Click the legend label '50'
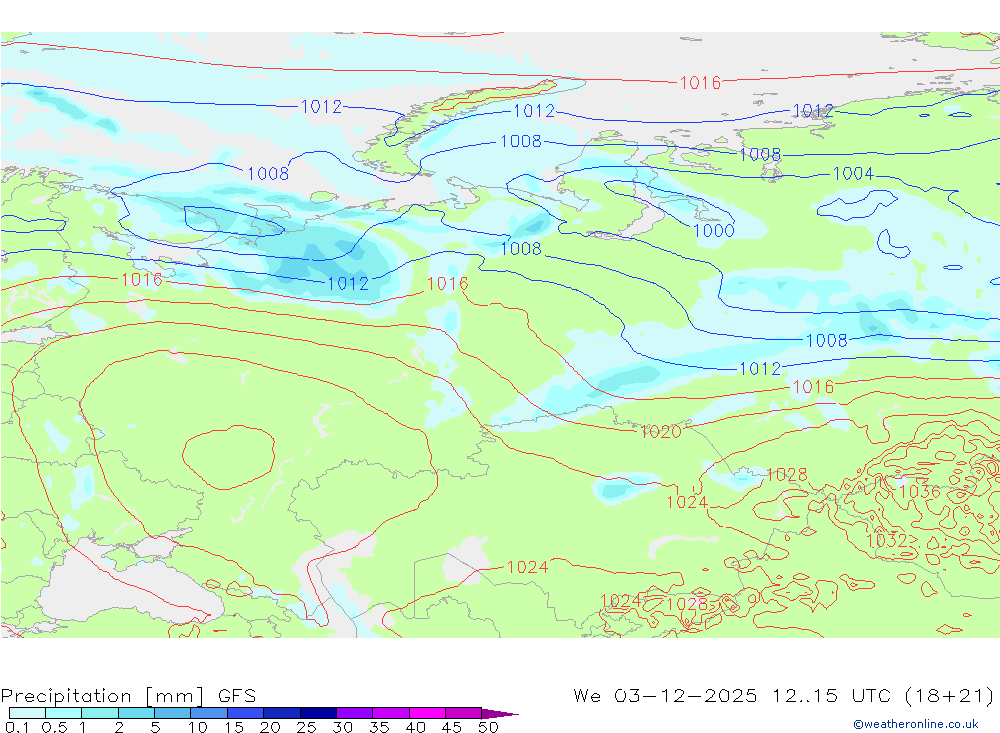Viewport: 1000px width, 733px height. 488,727
